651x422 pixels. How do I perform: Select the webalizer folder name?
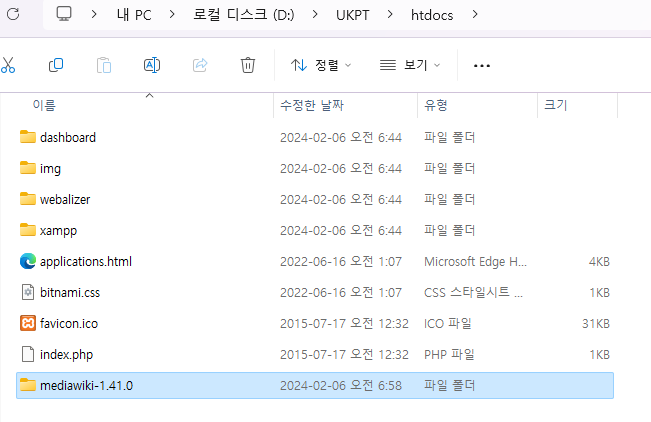65,199
